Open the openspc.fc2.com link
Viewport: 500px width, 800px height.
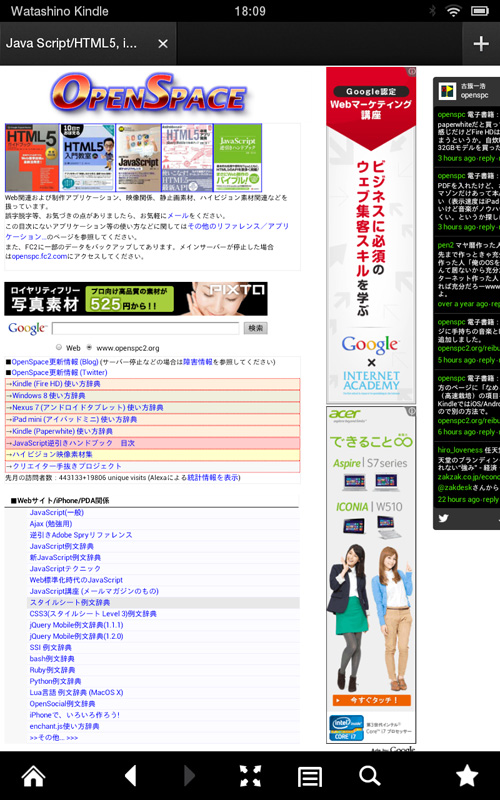[x=39, y=256]
